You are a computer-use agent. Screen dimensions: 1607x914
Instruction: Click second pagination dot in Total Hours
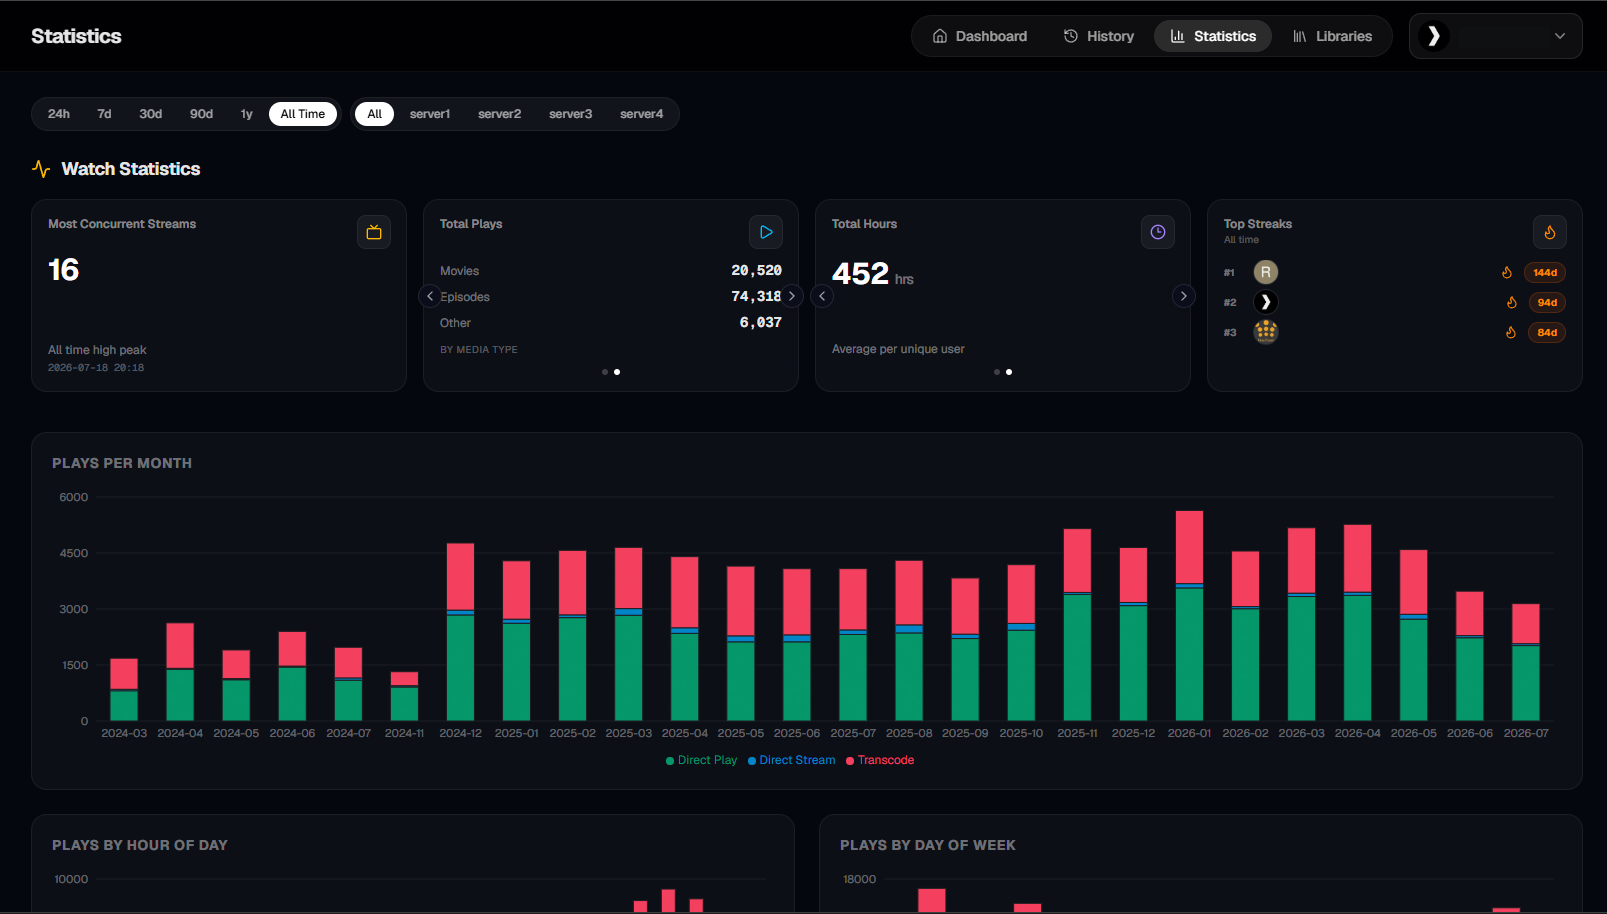tap(1009, 372)
